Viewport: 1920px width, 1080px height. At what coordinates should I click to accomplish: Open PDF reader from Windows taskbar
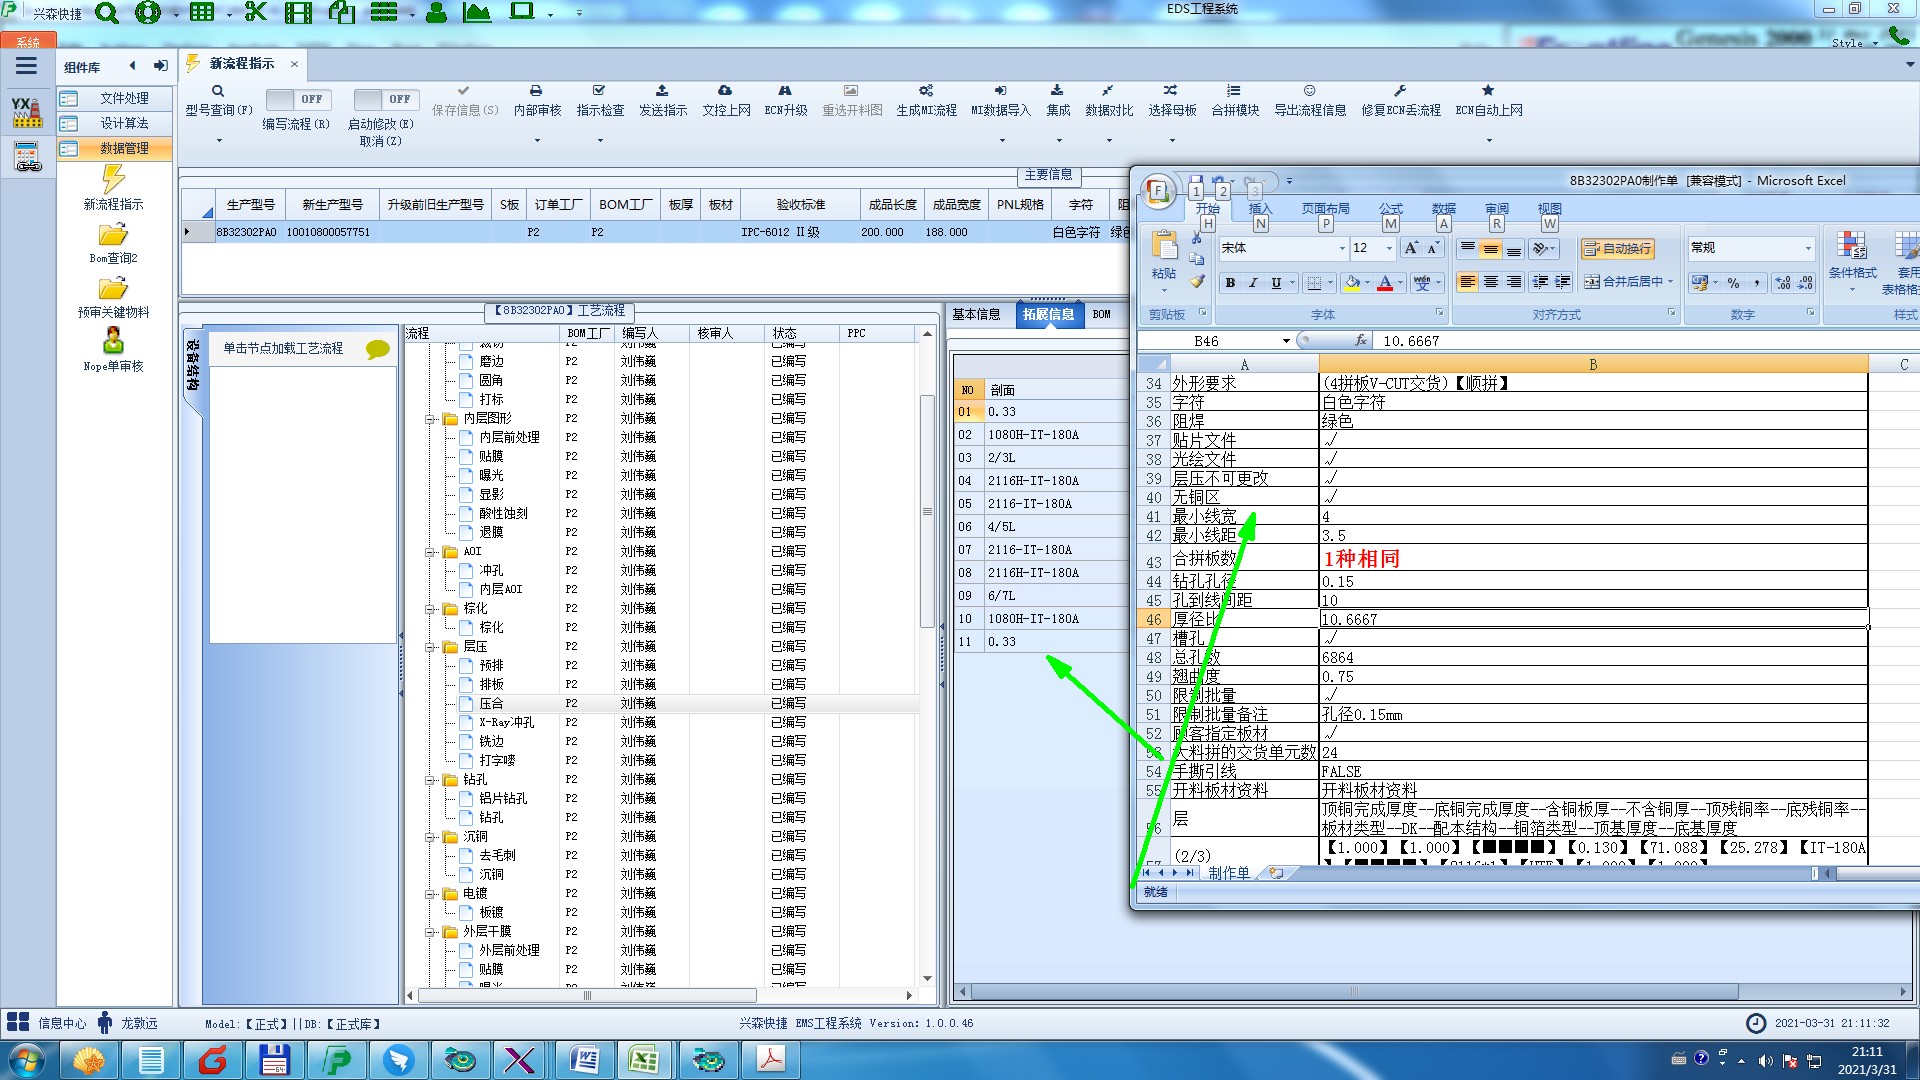point(770,1059)
